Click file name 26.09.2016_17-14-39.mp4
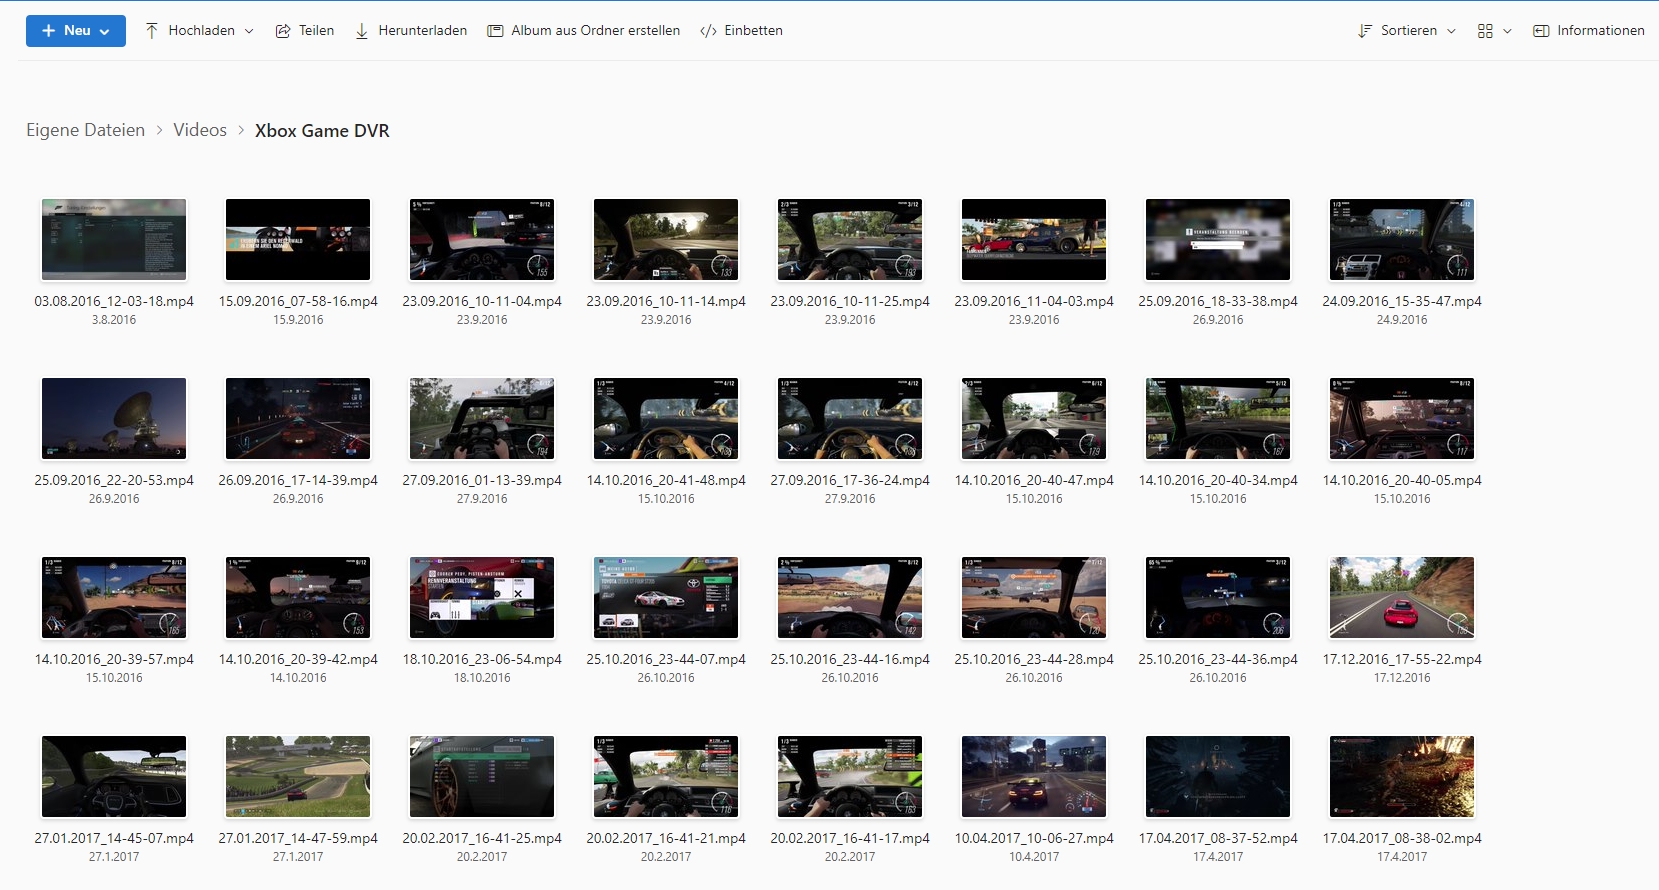Viewport: 1659px width, 890px height. click(298, 480)
